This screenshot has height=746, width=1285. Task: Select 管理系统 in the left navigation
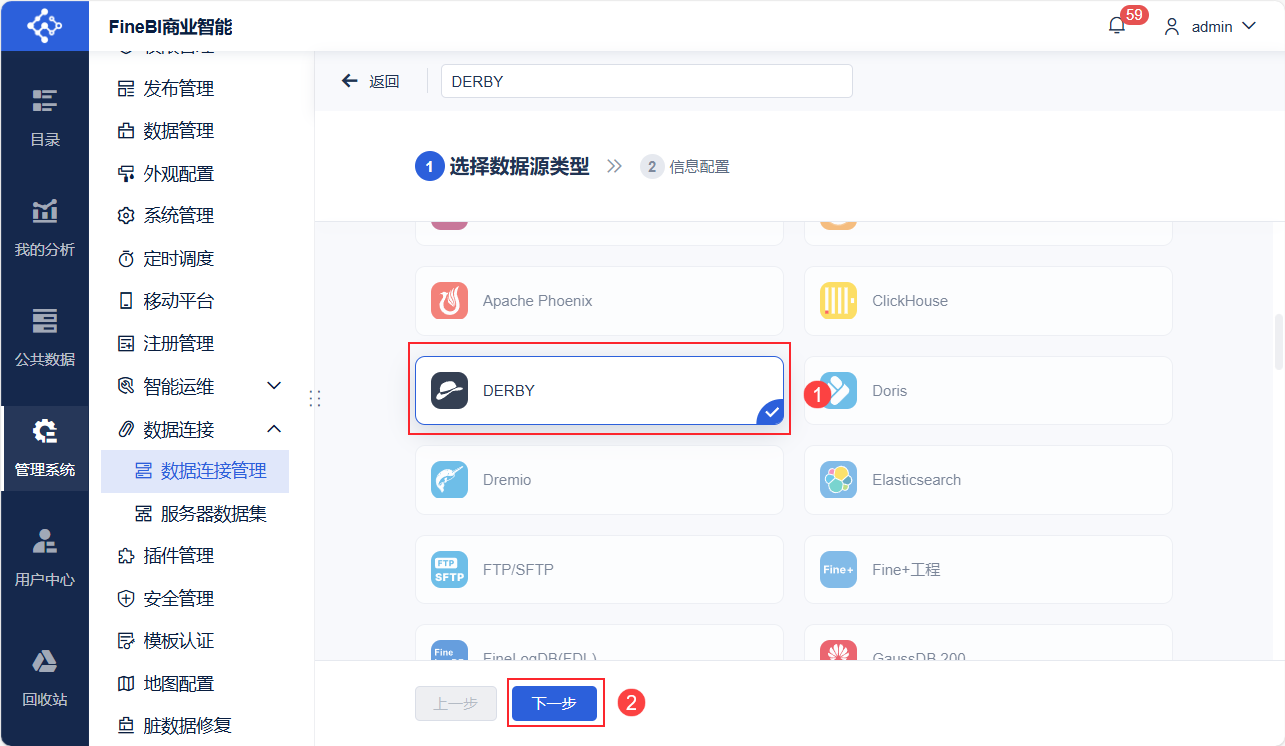(44, 448)
